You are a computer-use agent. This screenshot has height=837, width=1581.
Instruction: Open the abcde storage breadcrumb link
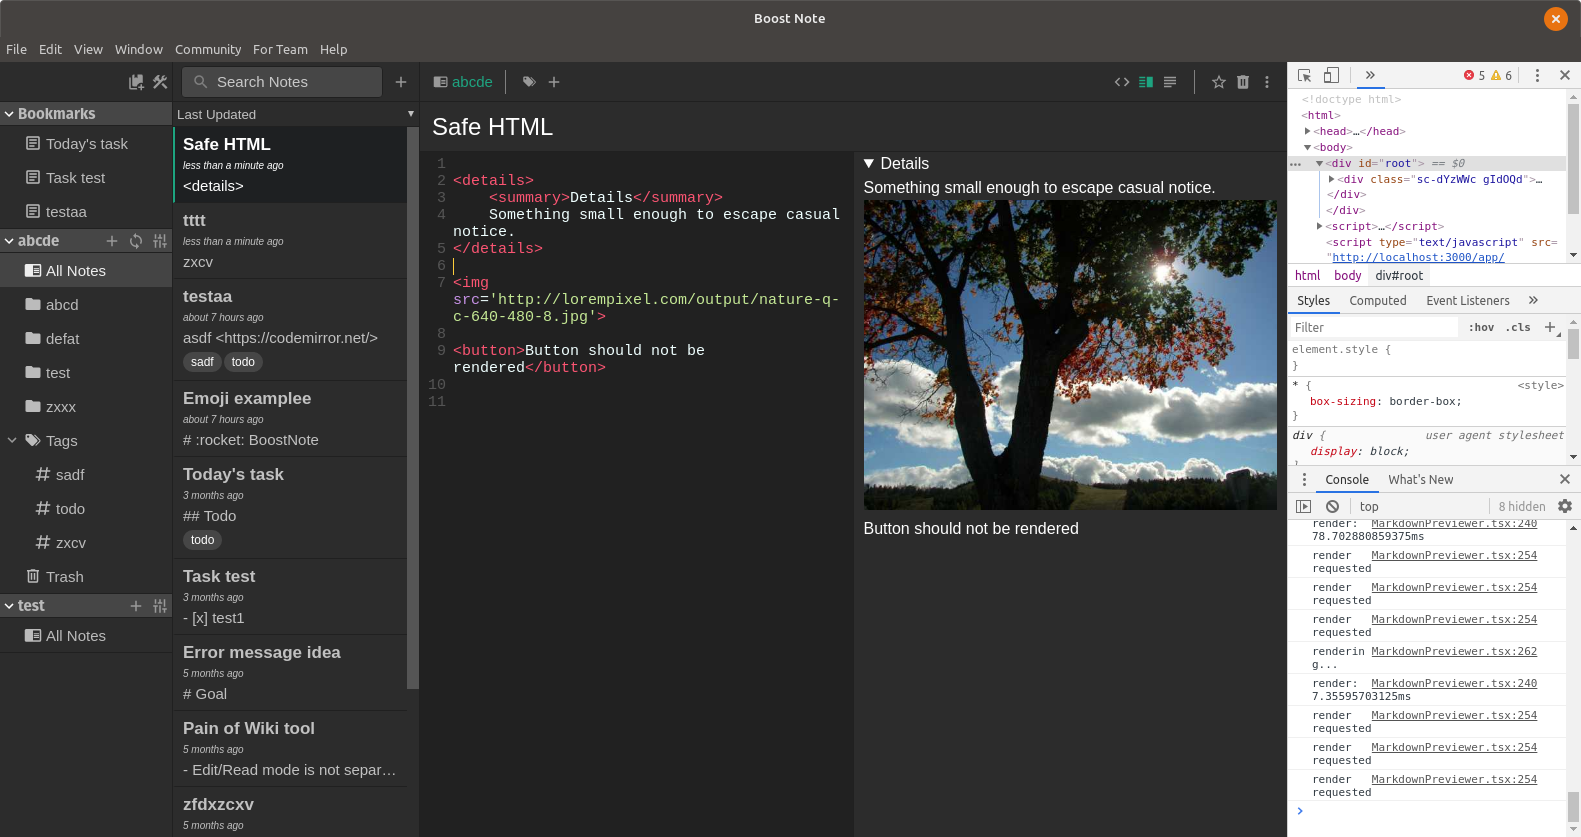[x=463, y=82]
